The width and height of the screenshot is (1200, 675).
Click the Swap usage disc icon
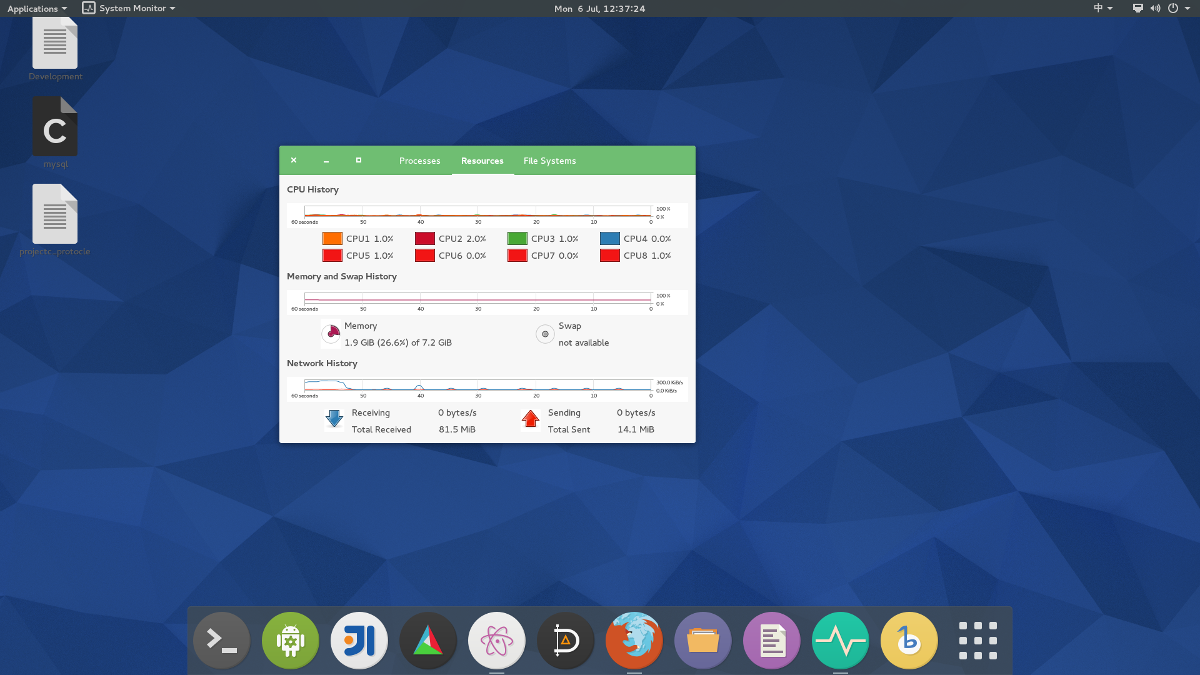[545, 334]
